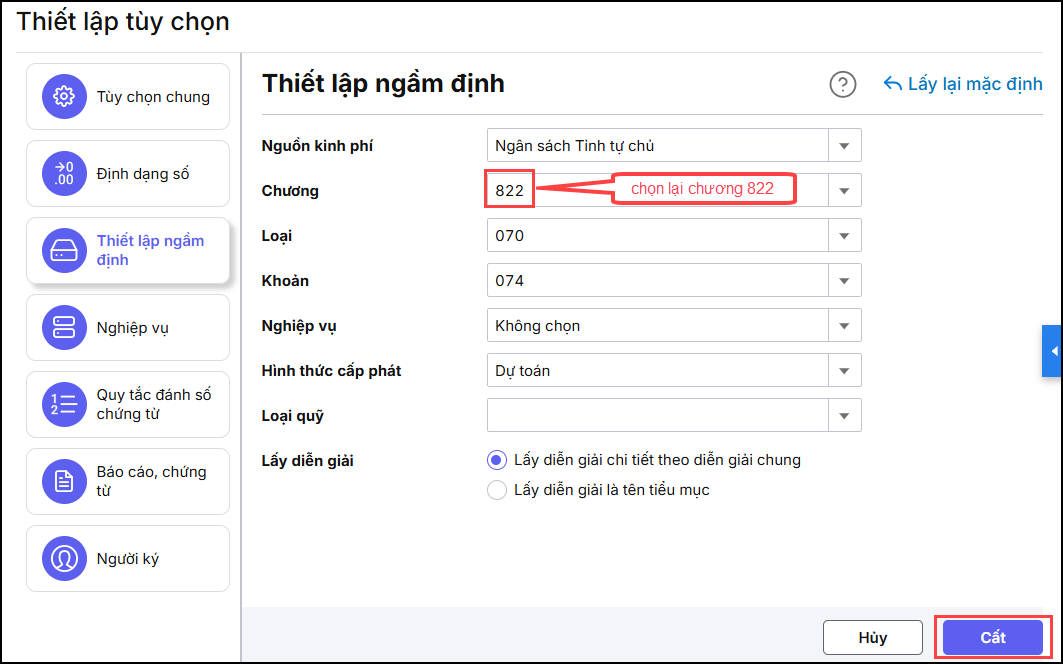Click the undo arrow beside Lấy lại mặc định
This screenshot has width=1063, height=664.
tap(892, 84)
